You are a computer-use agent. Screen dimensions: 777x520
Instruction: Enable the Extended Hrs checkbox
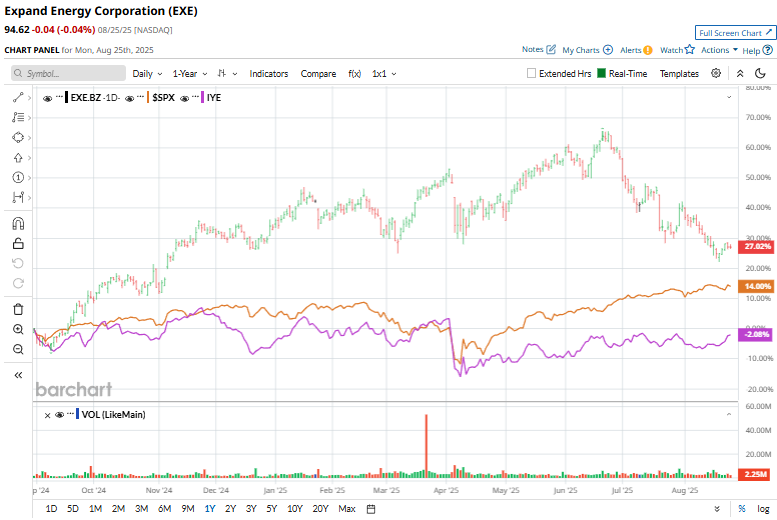pos(531,73)
